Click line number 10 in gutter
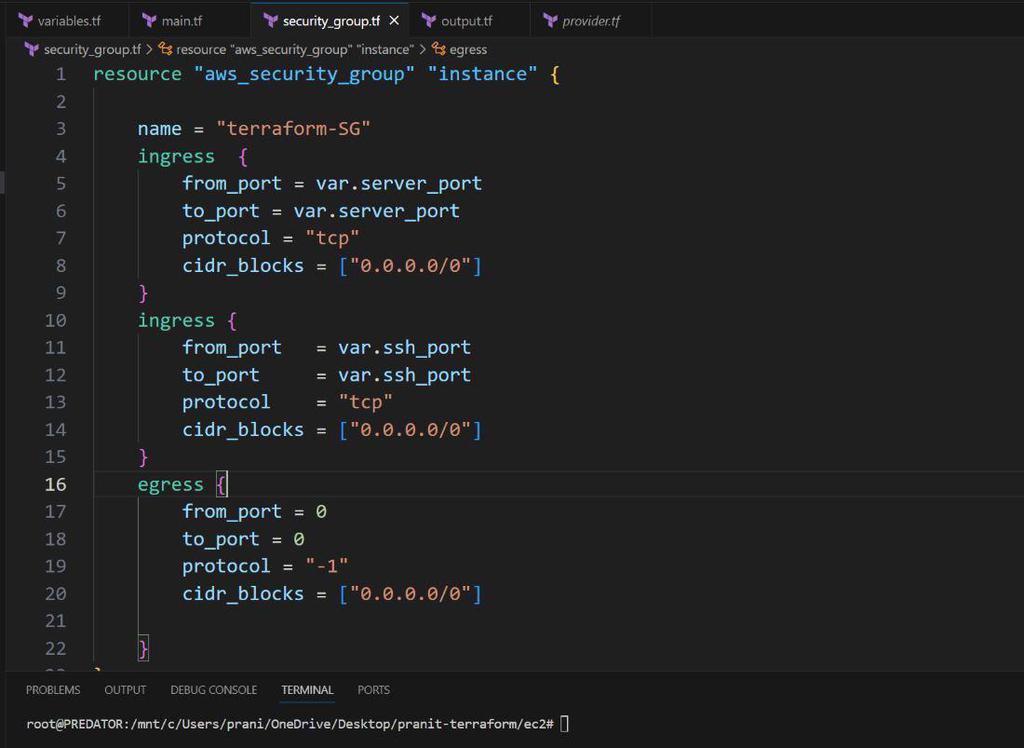The height and width of the screenshot is (748, 1024). [56, 320]
